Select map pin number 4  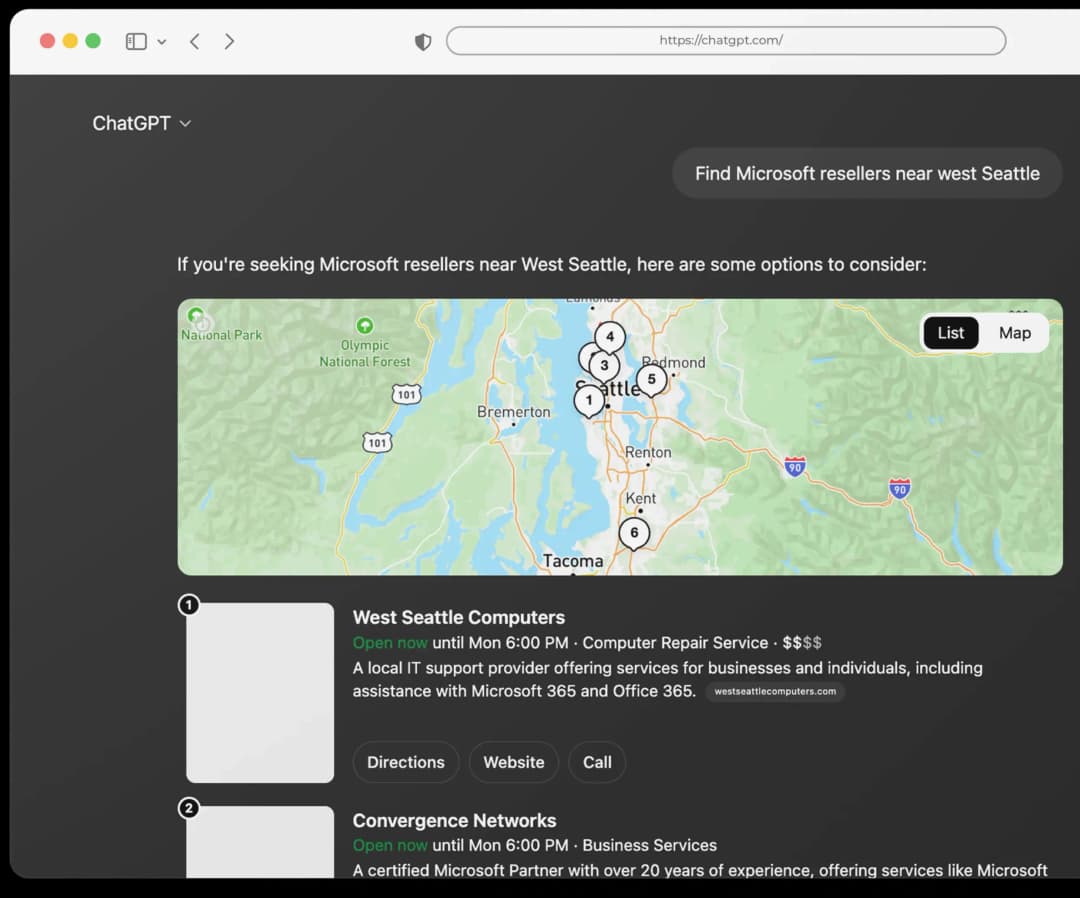610,336
